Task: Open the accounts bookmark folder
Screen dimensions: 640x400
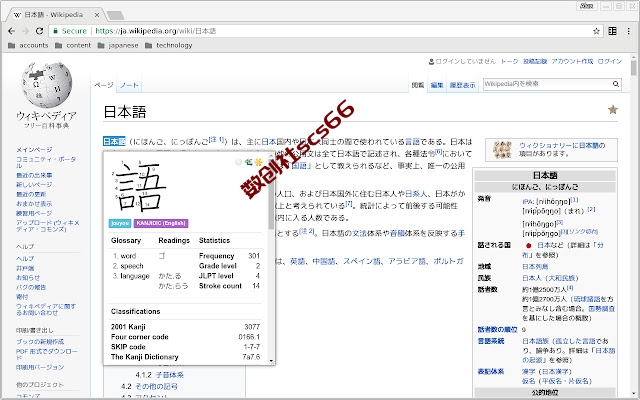Action: [28, 45]
